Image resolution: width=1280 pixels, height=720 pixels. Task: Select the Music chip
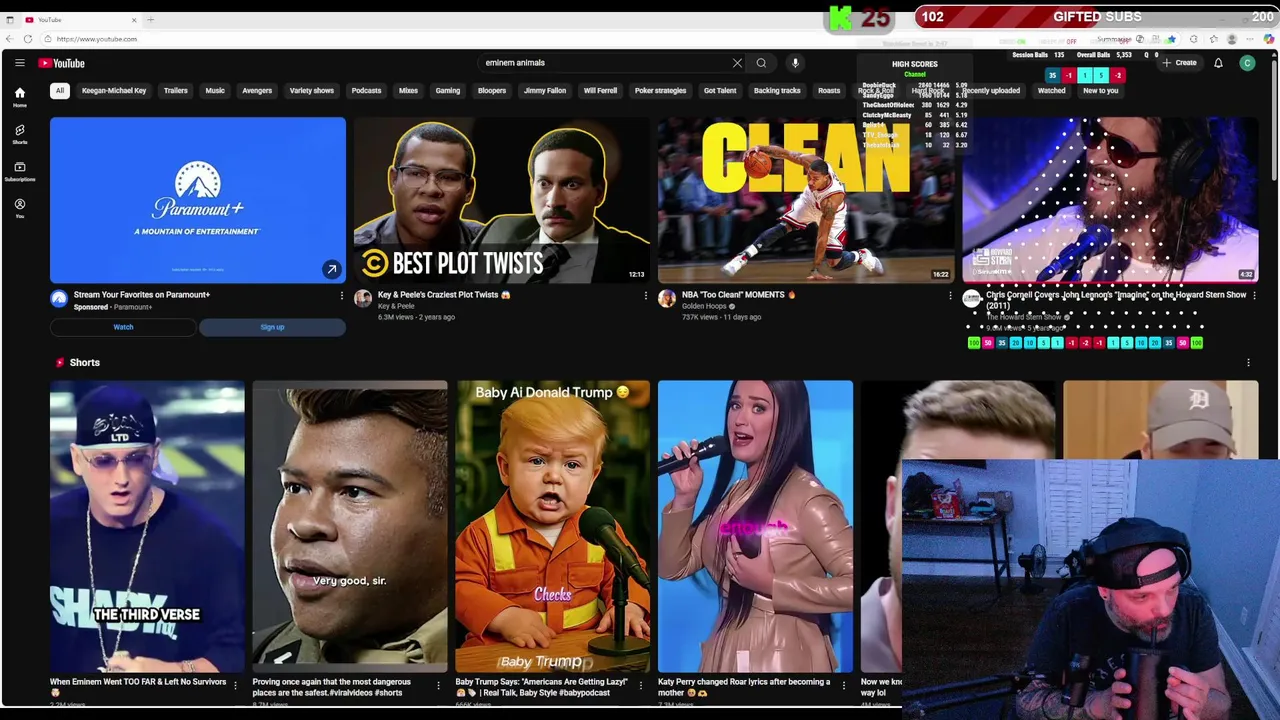click(215, 91)
